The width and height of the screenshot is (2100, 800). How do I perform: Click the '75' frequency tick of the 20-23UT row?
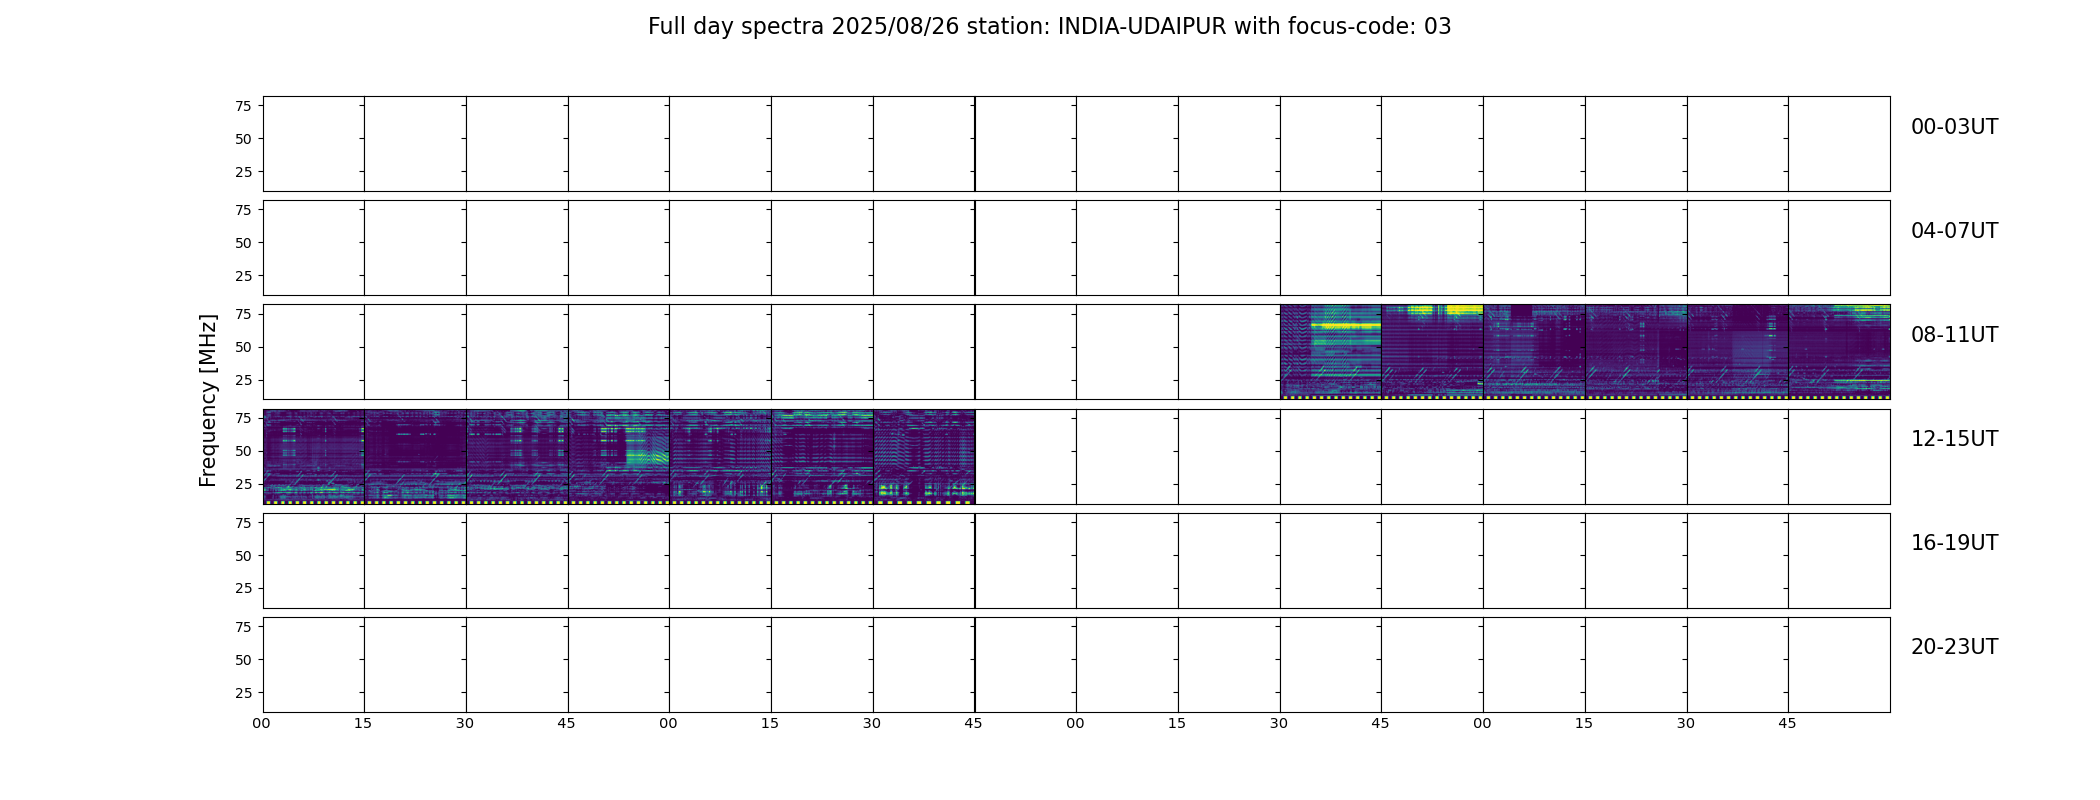pos(243,626)
